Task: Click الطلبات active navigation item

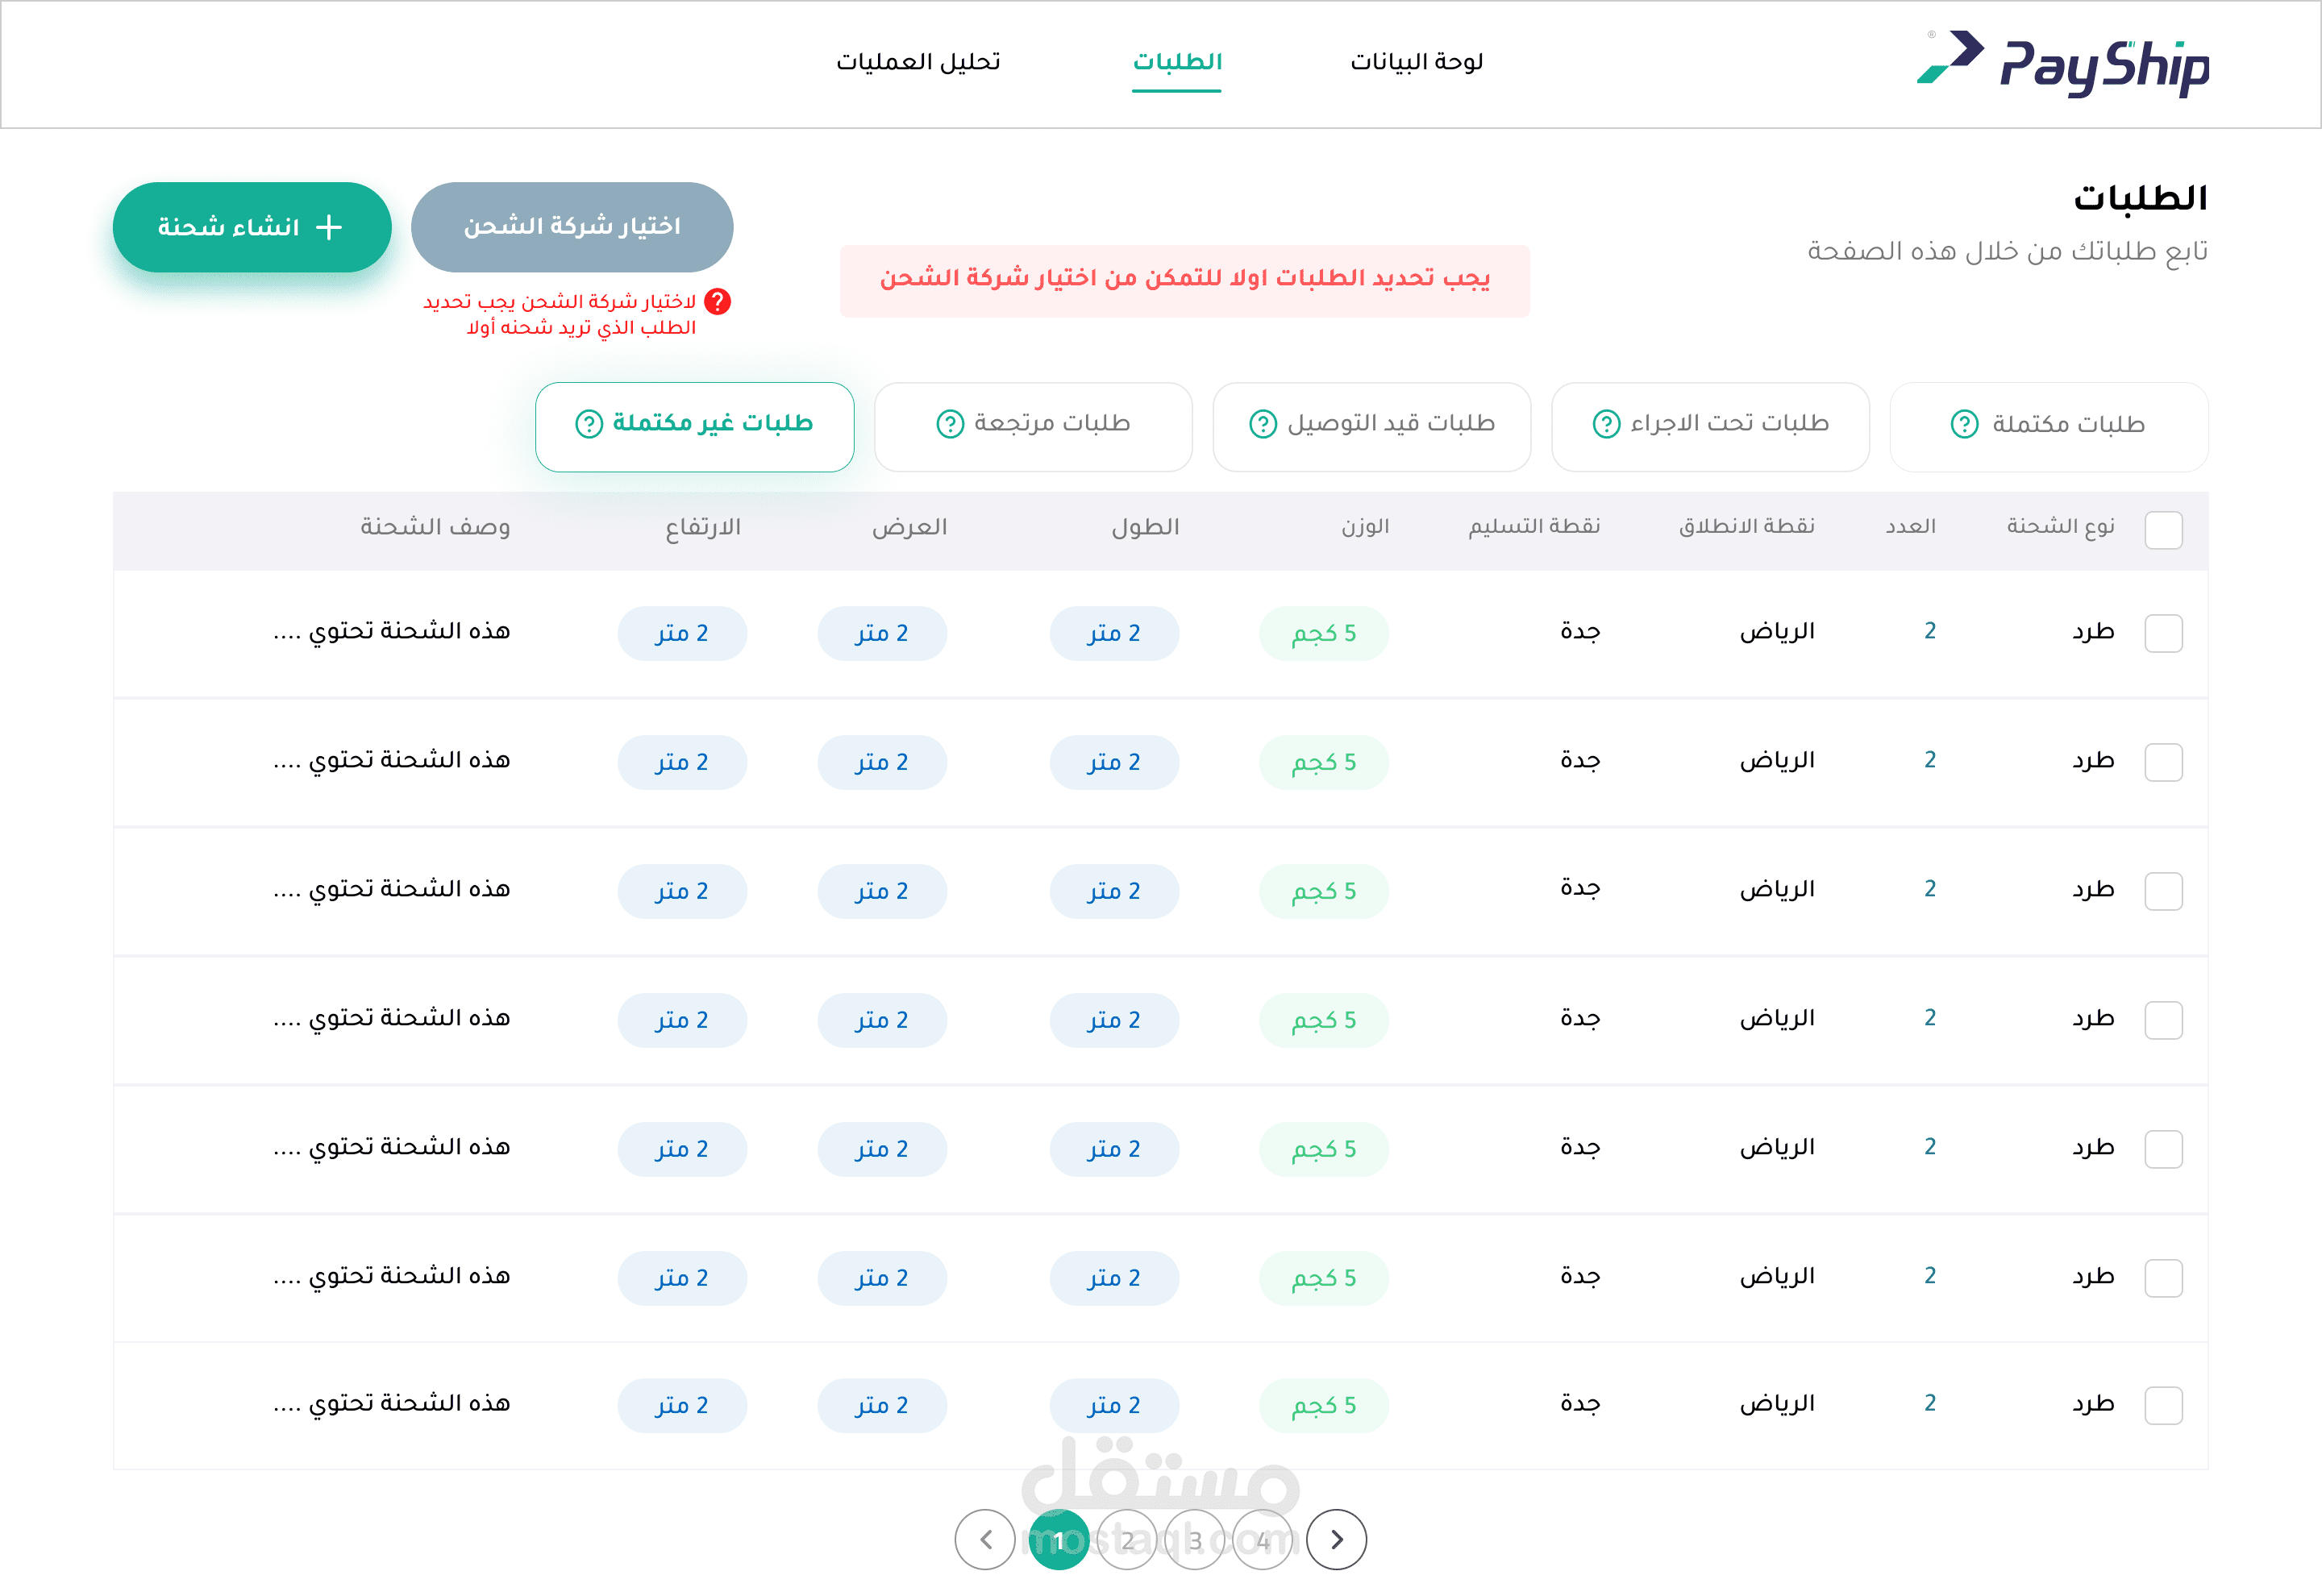Action: 1177,62
